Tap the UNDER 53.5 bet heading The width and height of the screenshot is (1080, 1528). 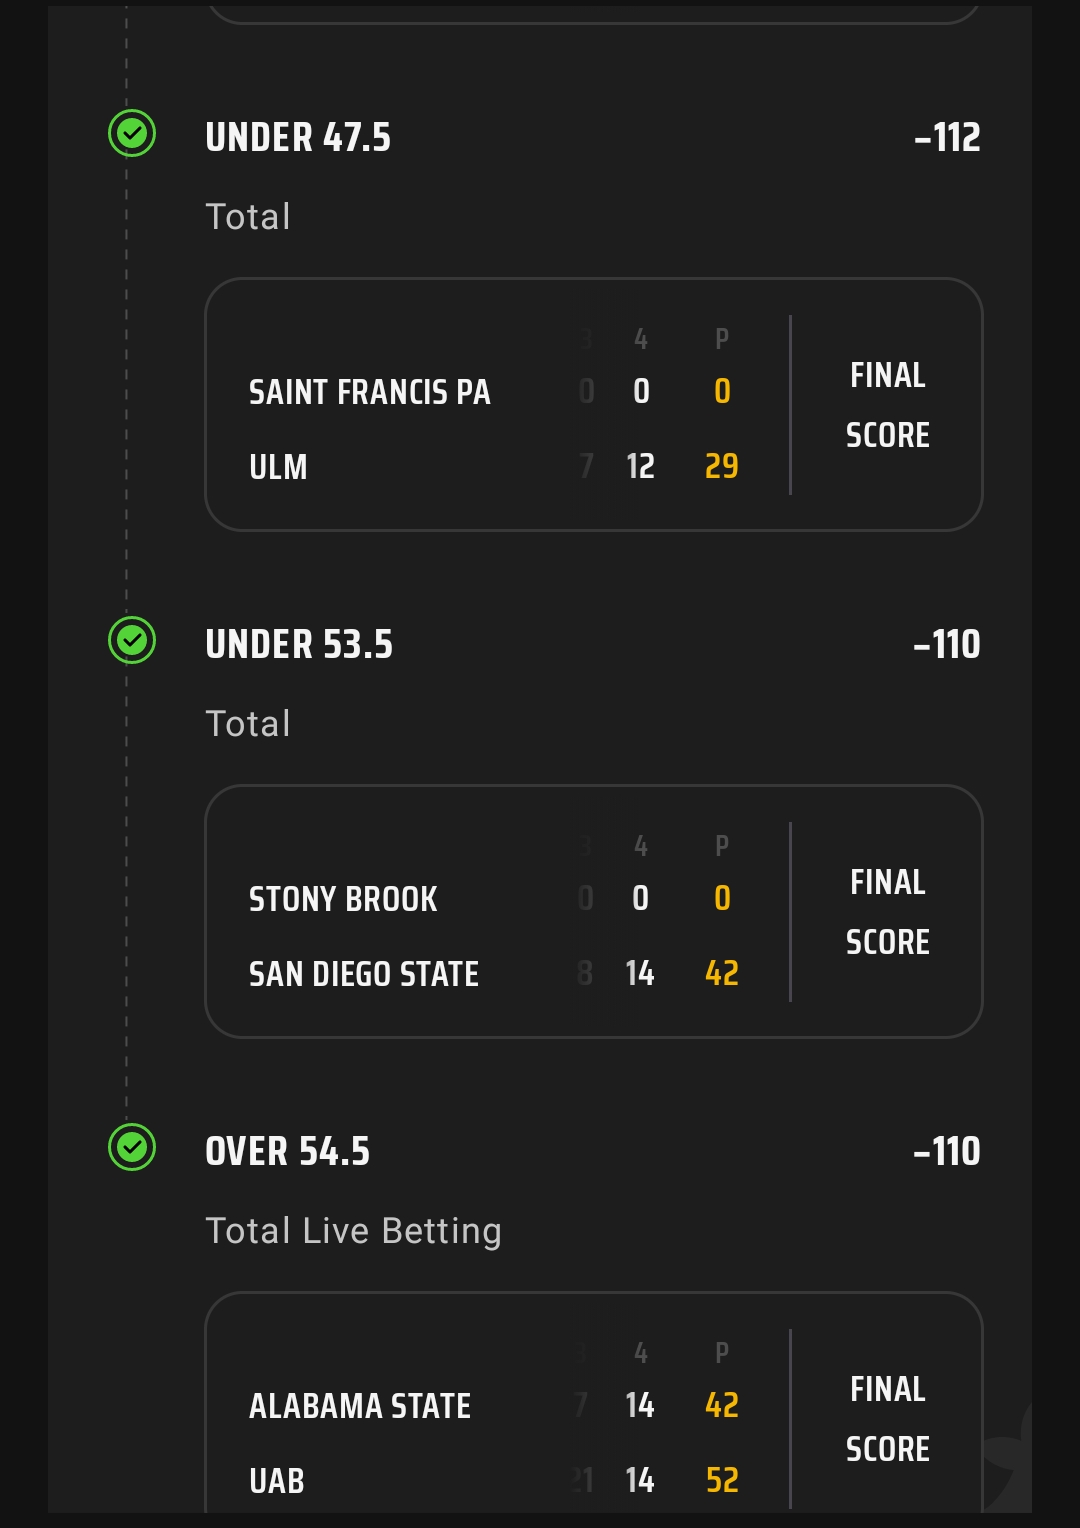coord(299,645)
